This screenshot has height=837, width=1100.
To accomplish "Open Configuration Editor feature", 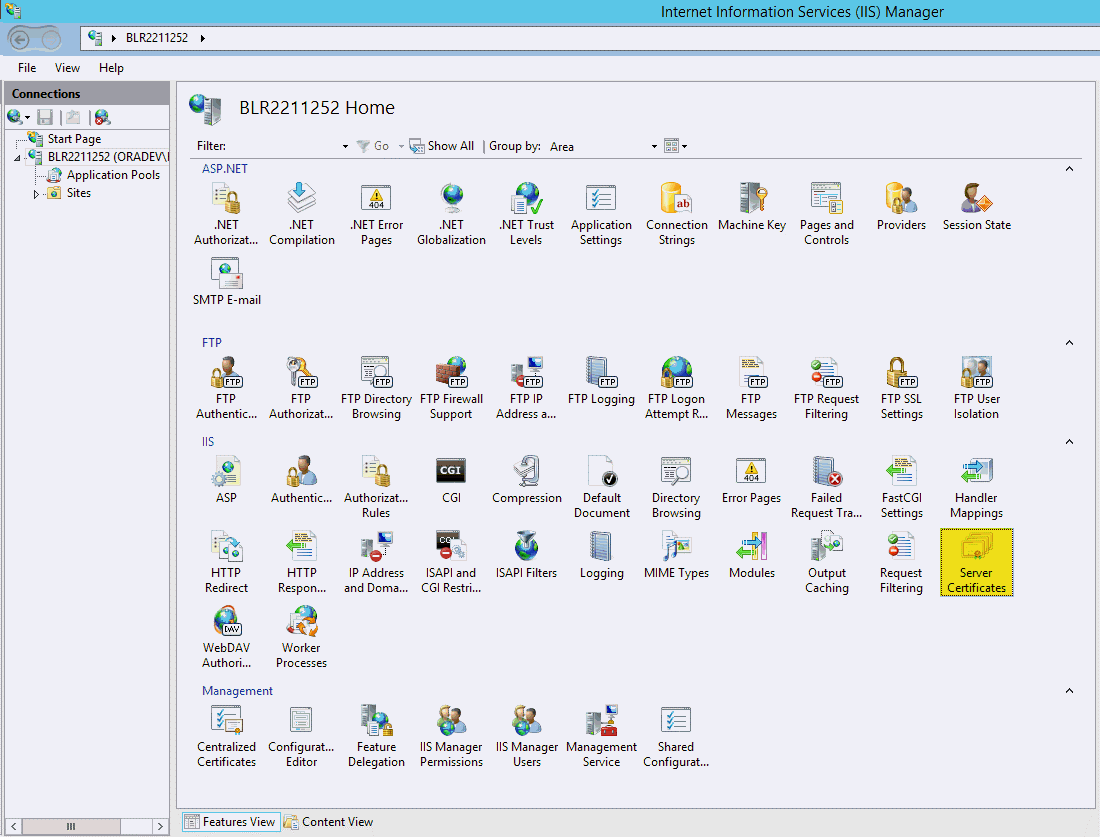I will click(x=302, y=736).
